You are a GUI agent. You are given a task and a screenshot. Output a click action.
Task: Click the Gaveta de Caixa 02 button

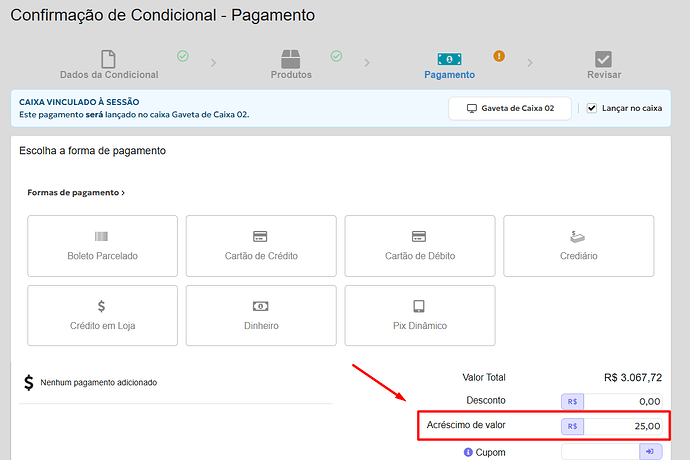click(x=510, y=108)
